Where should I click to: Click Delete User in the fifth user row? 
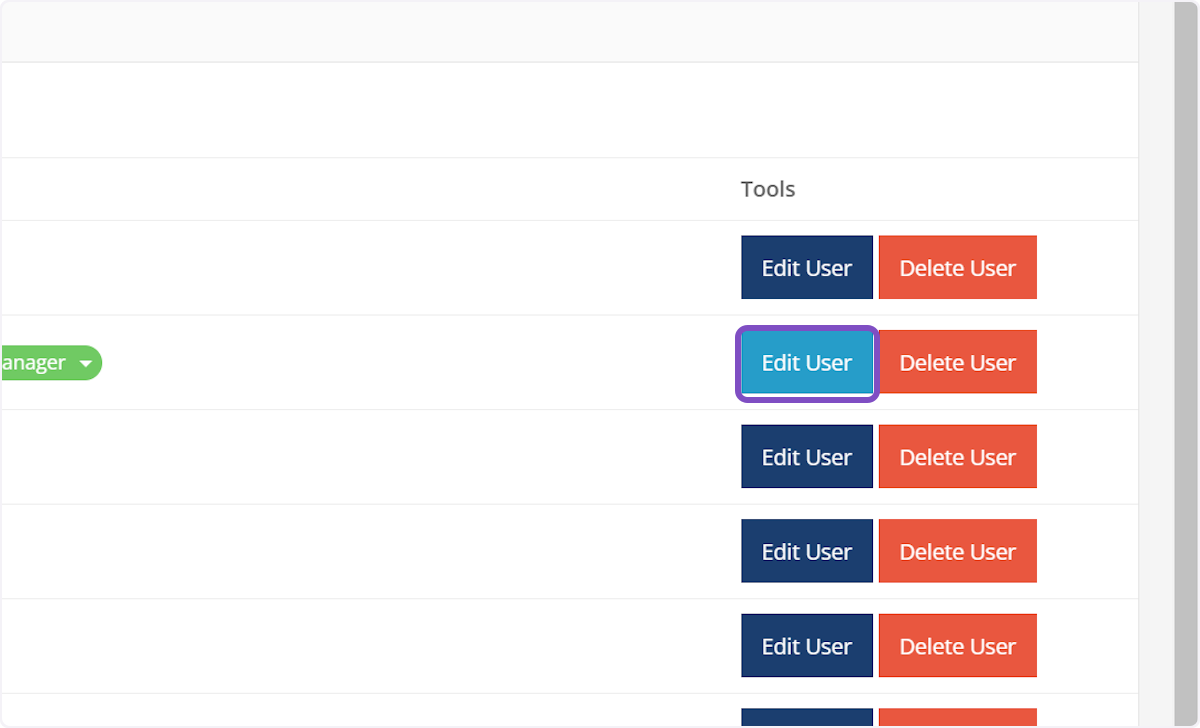coord(956,645)
